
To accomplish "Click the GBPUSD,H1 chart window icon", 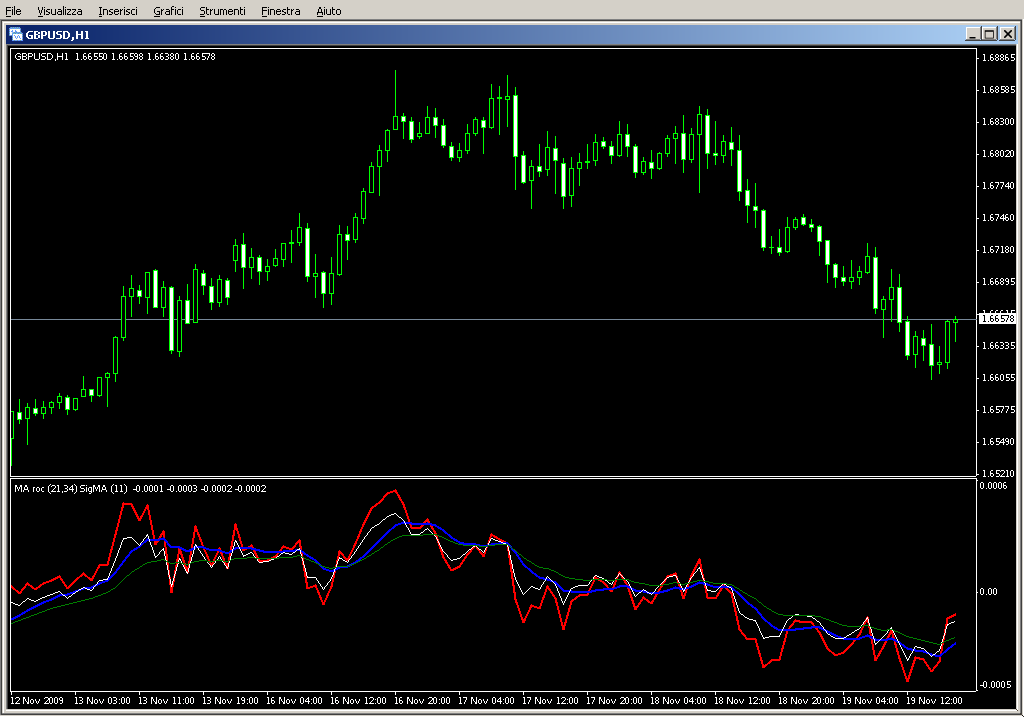I will click(x=16, y=35).
